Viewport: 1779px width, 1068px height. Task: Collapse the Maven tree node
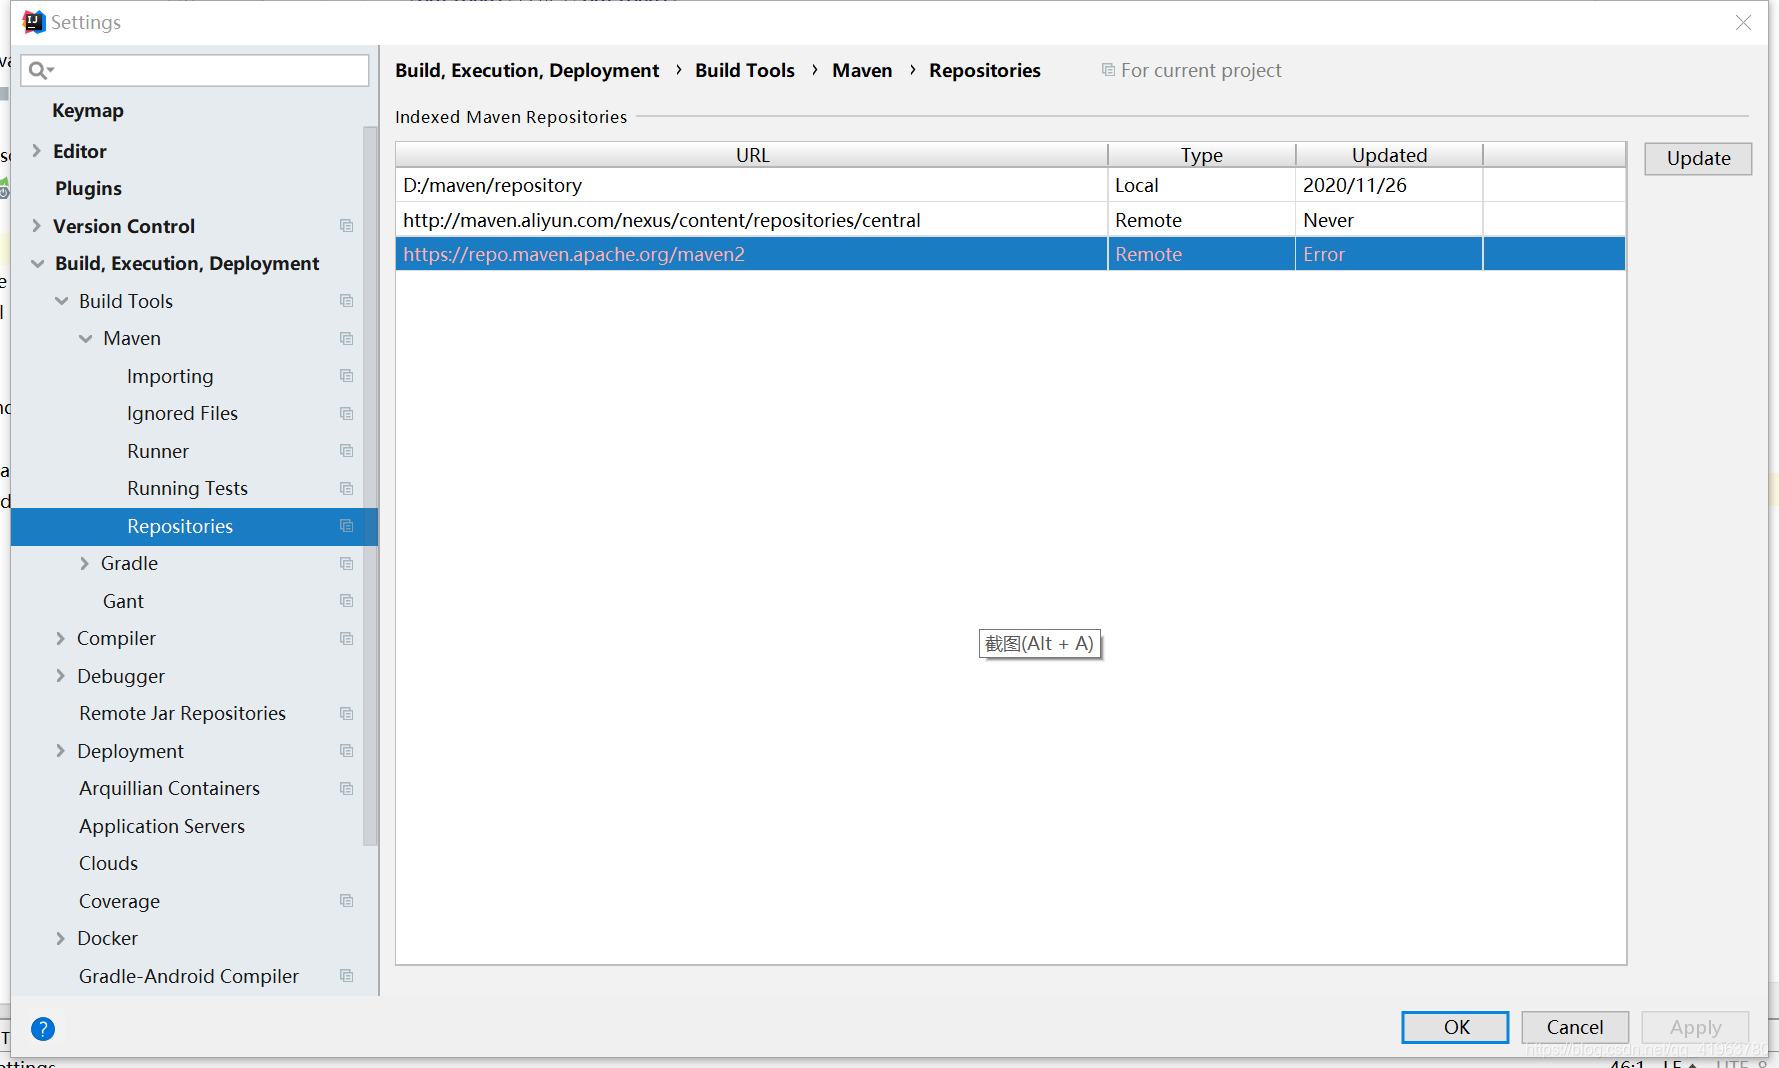(86, 339)
